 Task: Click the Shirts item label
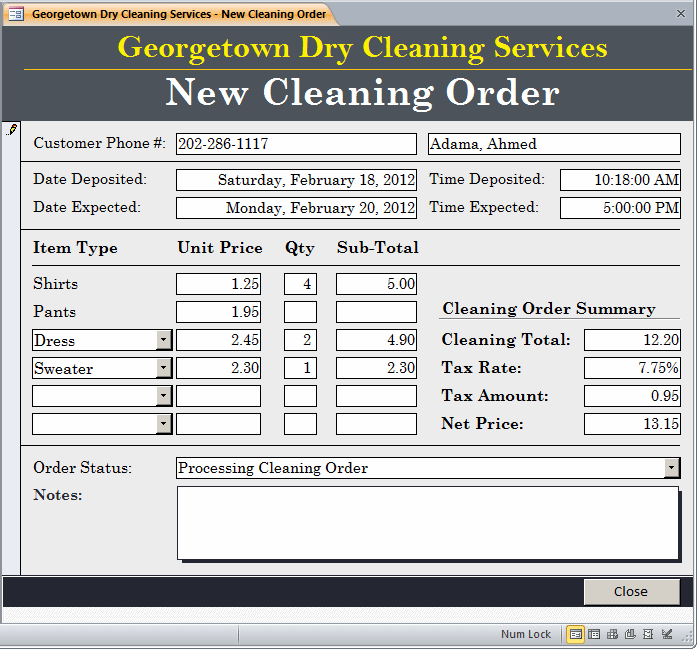pos(55,284)
